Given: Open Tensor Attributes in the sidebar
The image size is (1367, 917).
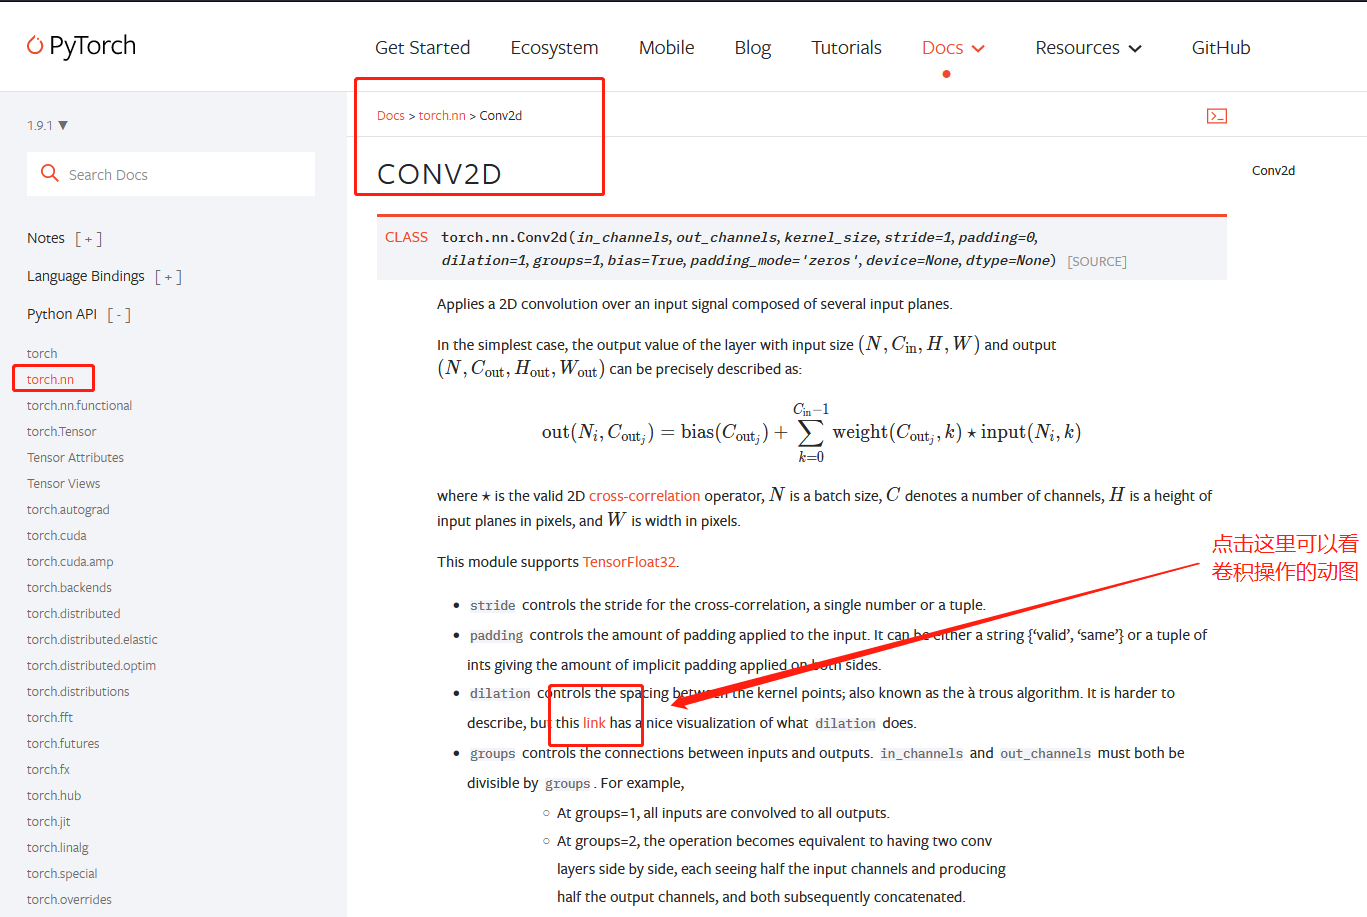Looking at the screenshot, I should [x=75, y=457].
